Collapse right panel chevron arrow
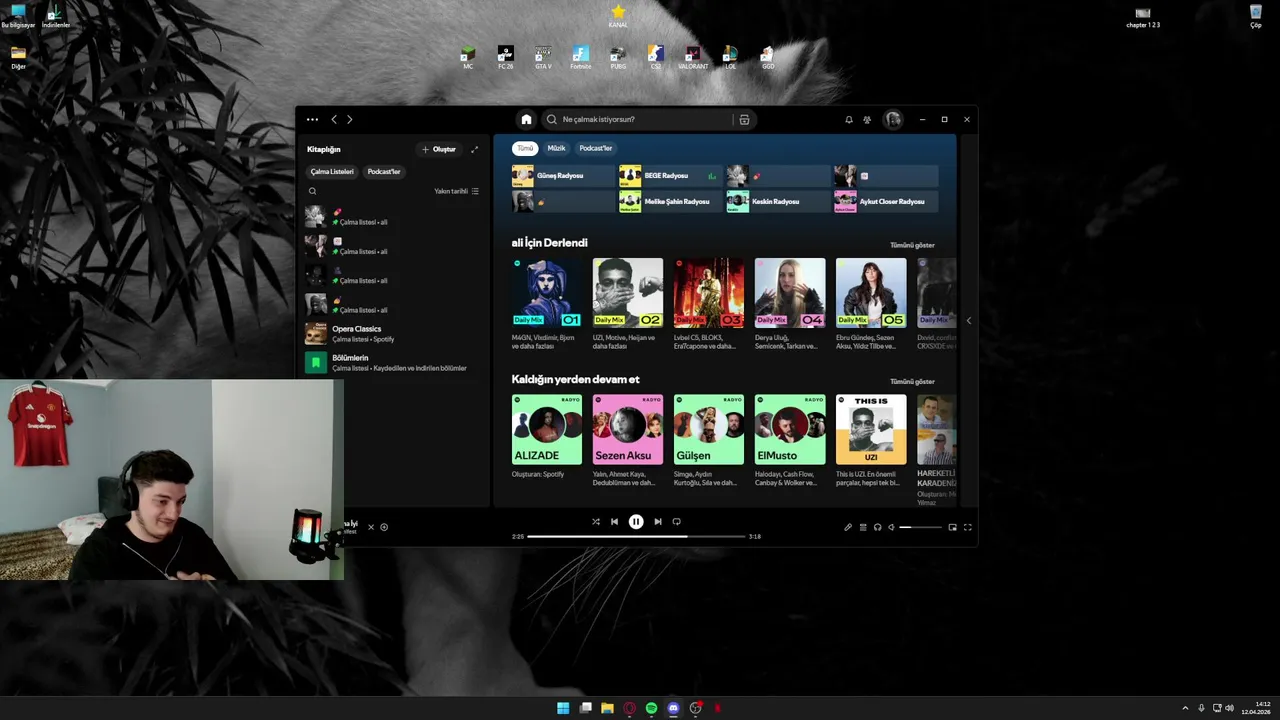 968,321
